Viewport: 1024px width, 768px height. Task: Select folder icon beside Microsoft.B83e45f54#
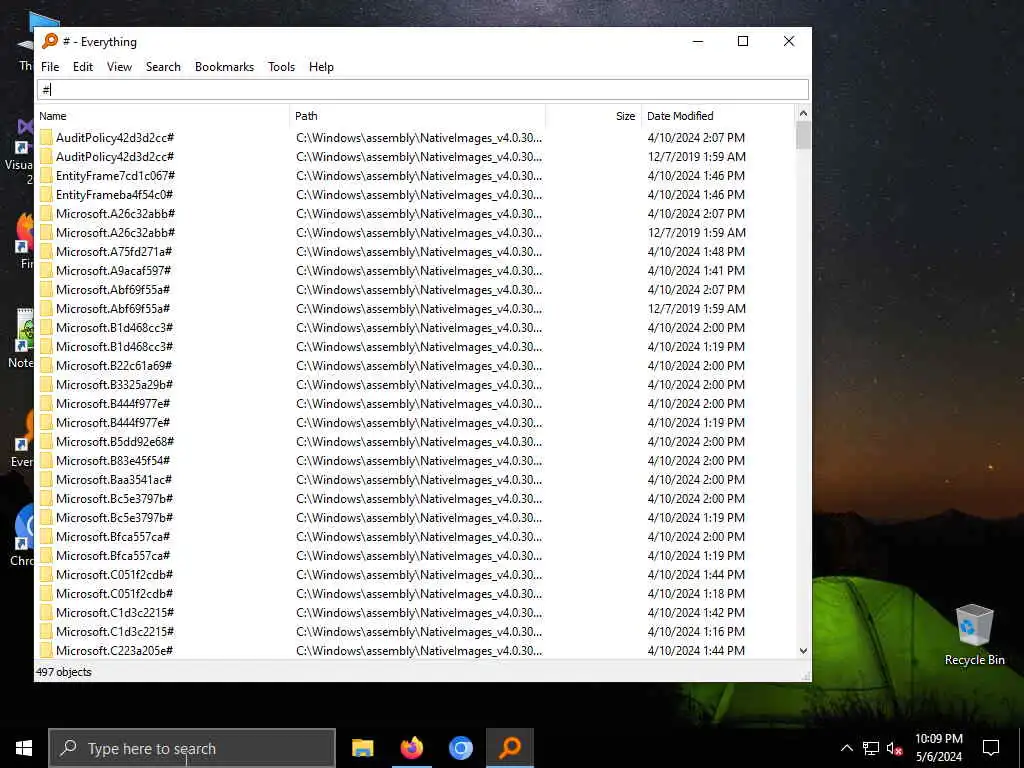tap(46, 460)
